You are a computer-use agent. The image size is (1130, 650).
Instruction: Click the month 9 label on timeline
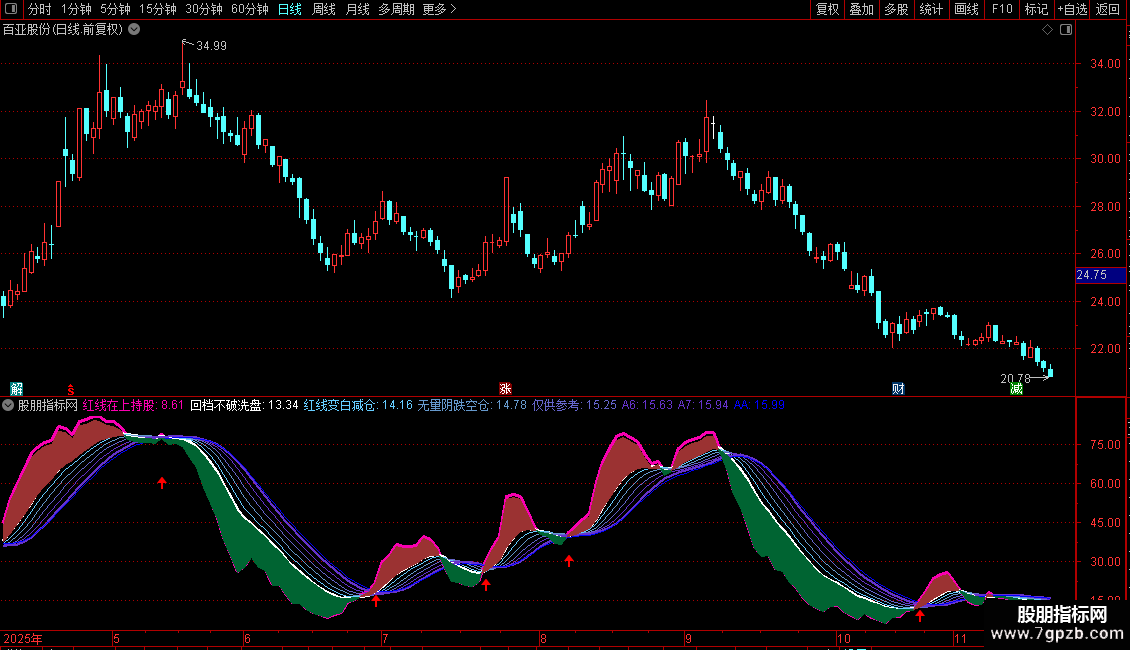pyautogui.click(x=688, y=638)
